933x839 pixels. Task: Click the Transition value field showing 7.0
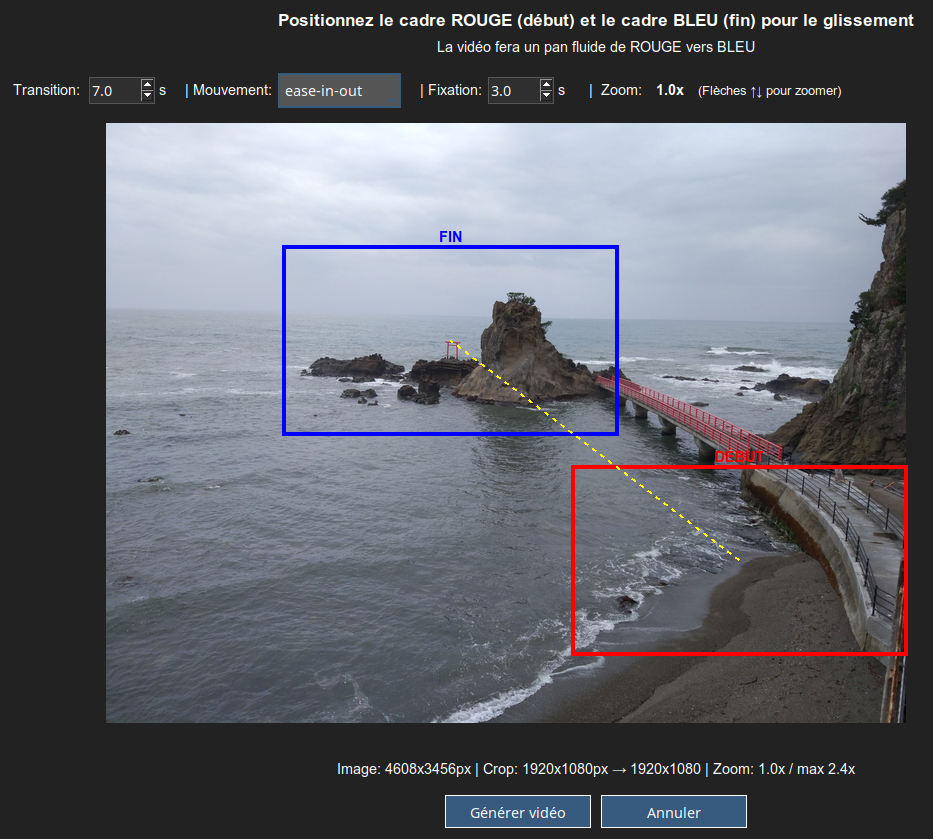click(113, 91)
